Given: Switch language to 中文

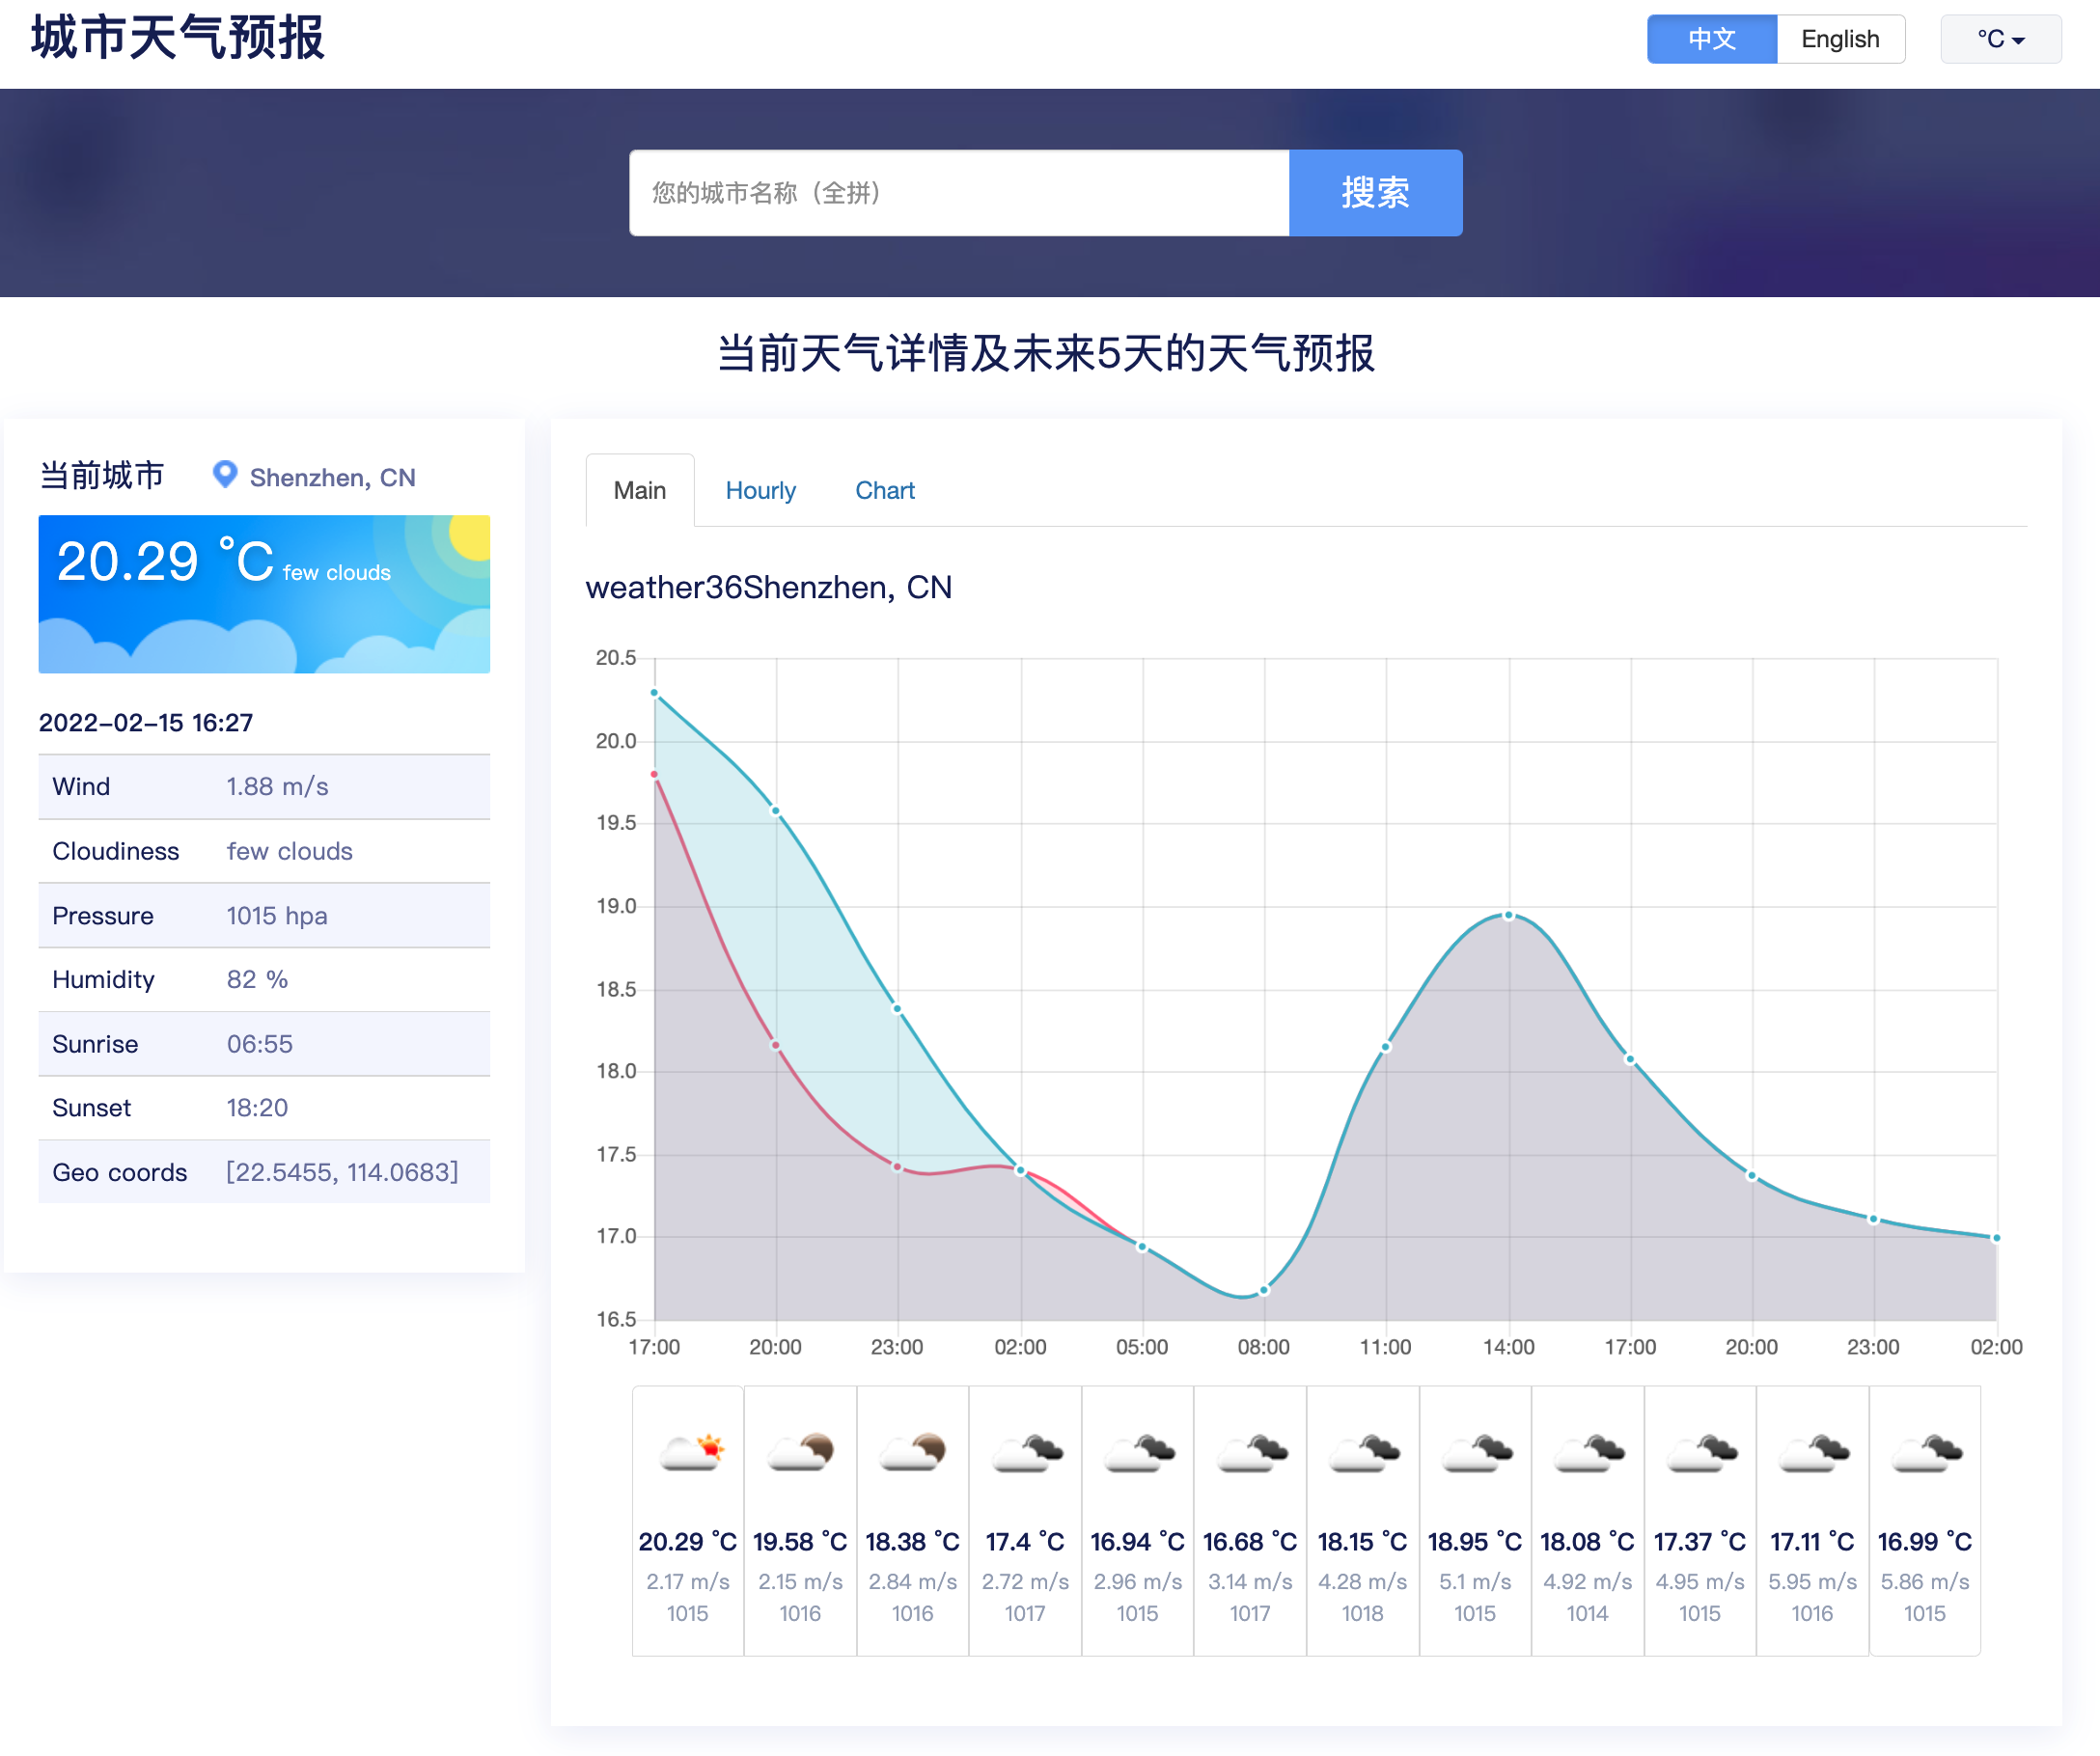Looking at the screenshot, I should [1711, 39].
